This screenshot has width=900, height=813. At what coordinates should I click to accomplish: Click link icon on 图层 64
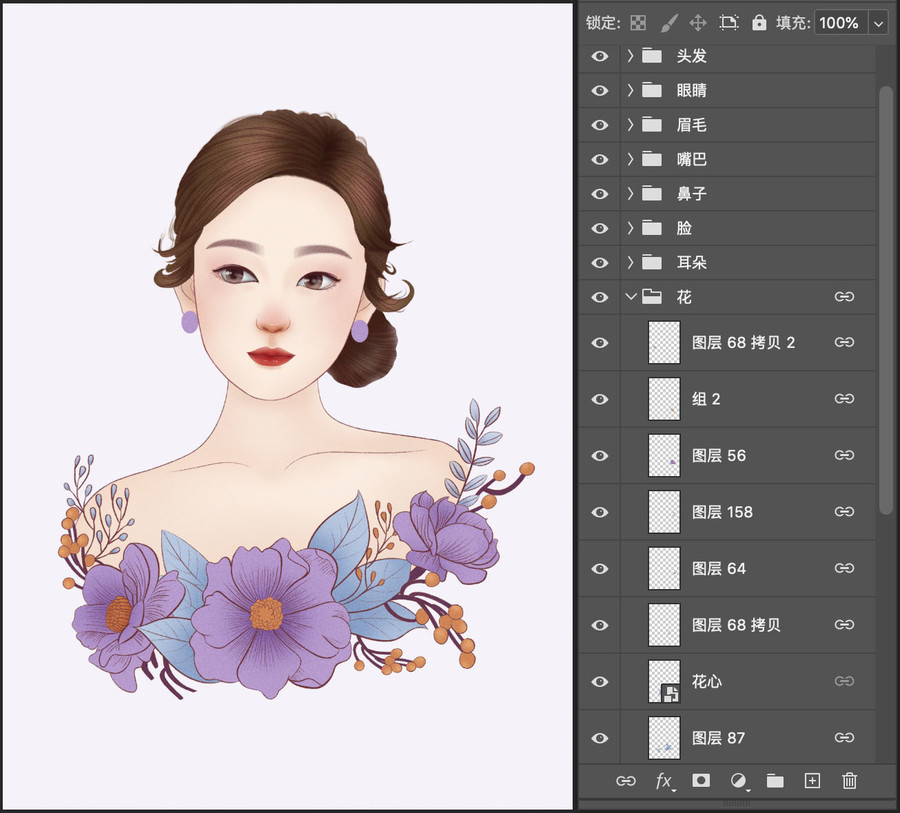click(844, 568)
